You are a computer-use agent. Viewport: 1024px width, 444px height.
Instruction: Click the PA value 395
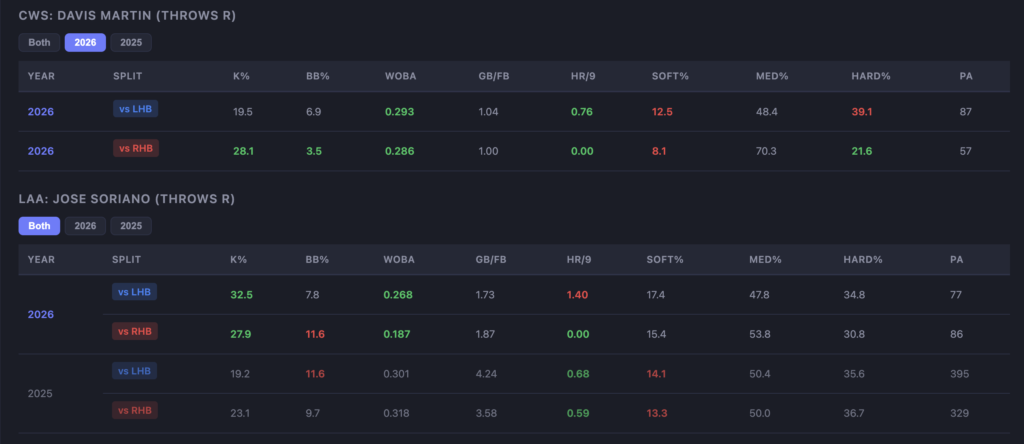coord(959,374)
